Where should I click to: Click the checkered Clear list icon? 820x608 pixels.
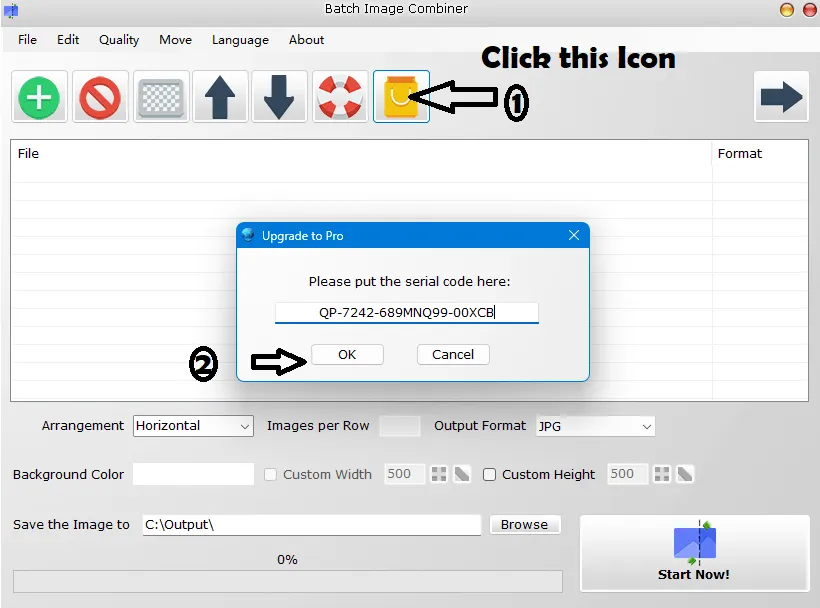pyautogui.click(x=161, y=97)
